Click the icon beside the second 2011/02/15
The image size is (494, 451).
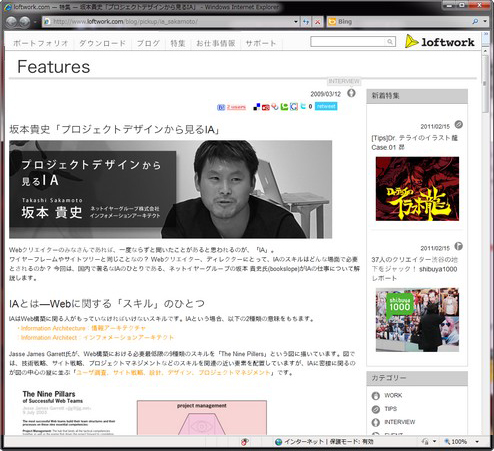point(459,246)
